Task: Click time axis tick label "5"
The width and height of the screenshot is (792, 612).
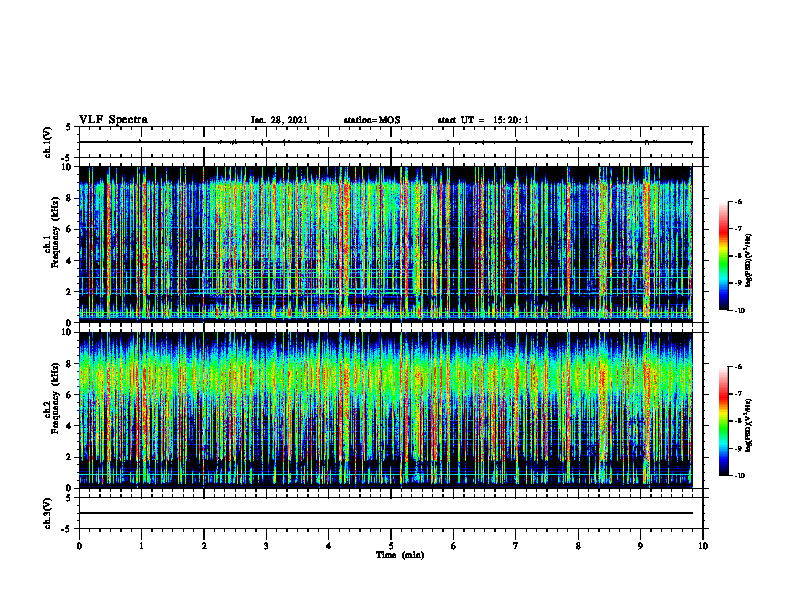Action: (x=391, y=546)
